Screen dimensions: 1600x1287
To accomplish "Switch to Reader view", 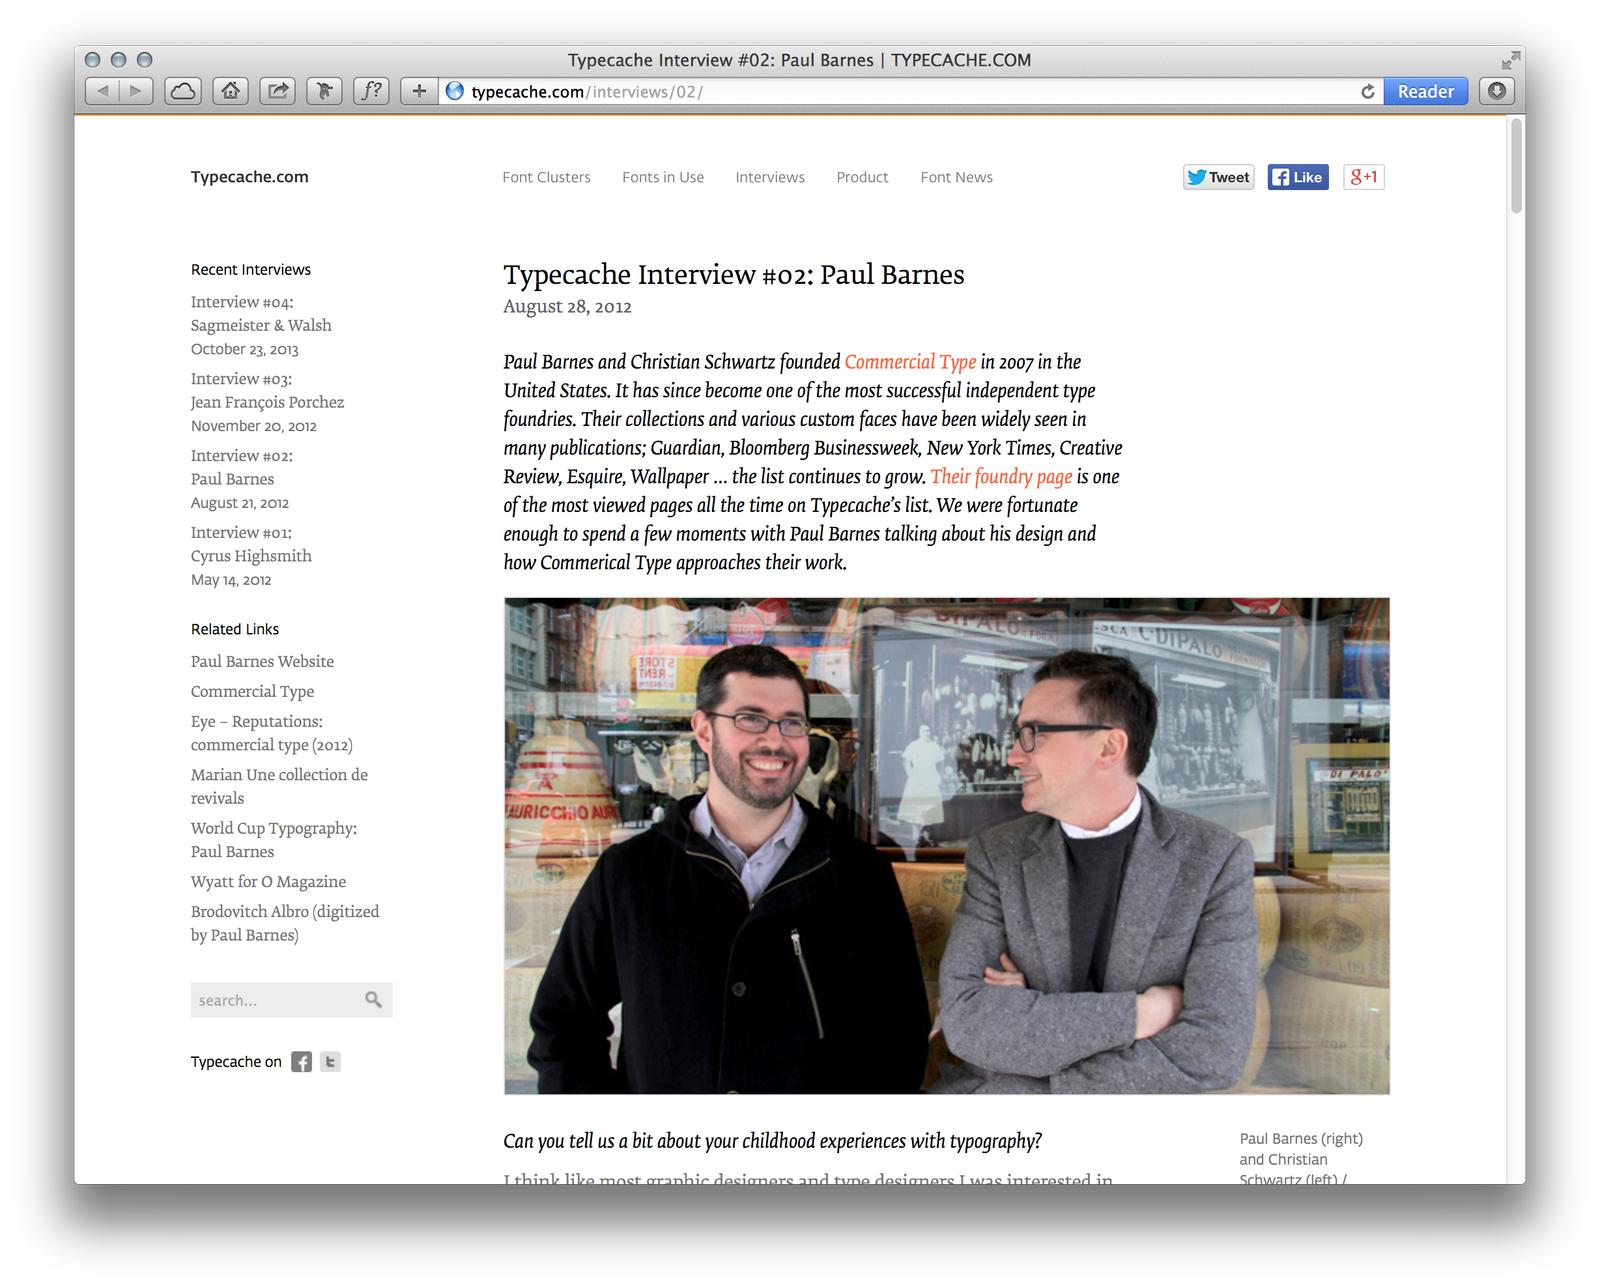I will (x=1426, y=91).
